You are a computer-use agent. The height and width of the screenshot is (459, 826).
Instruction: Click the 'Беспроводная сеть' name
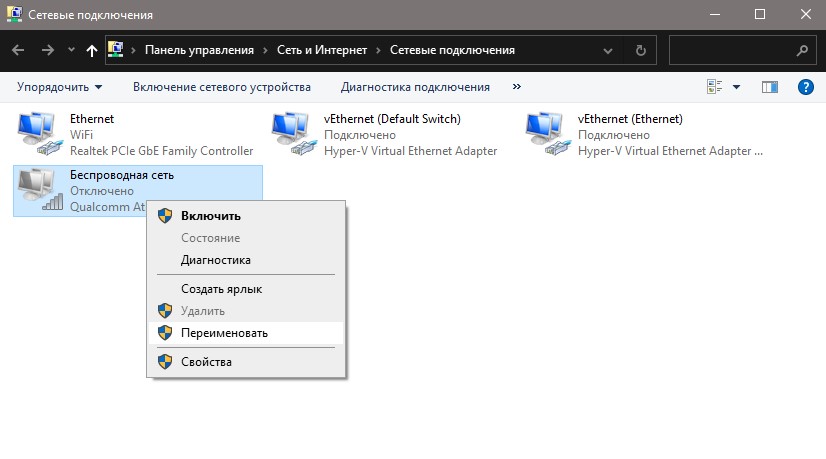click(122, 175)
